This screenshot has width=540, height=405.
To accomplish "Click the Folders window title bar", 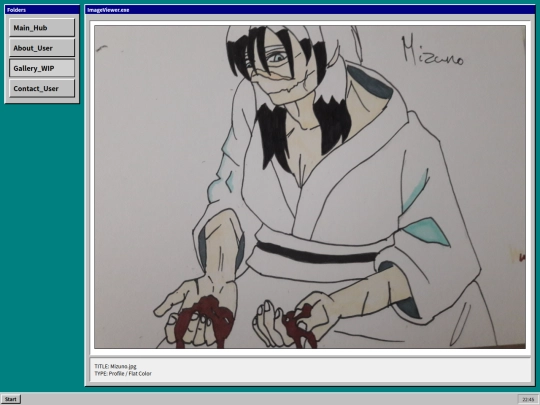I will tap(42, 10).
